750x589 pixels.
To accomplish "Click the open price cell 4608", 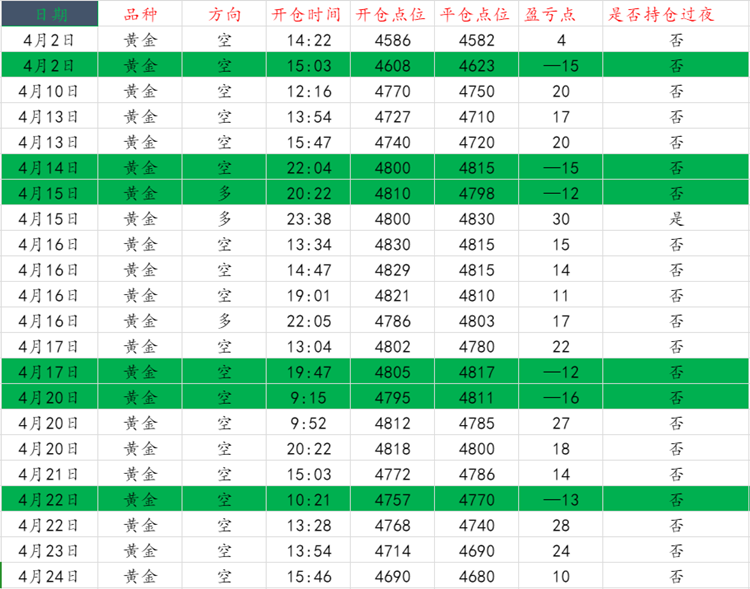I will [393, 65].
